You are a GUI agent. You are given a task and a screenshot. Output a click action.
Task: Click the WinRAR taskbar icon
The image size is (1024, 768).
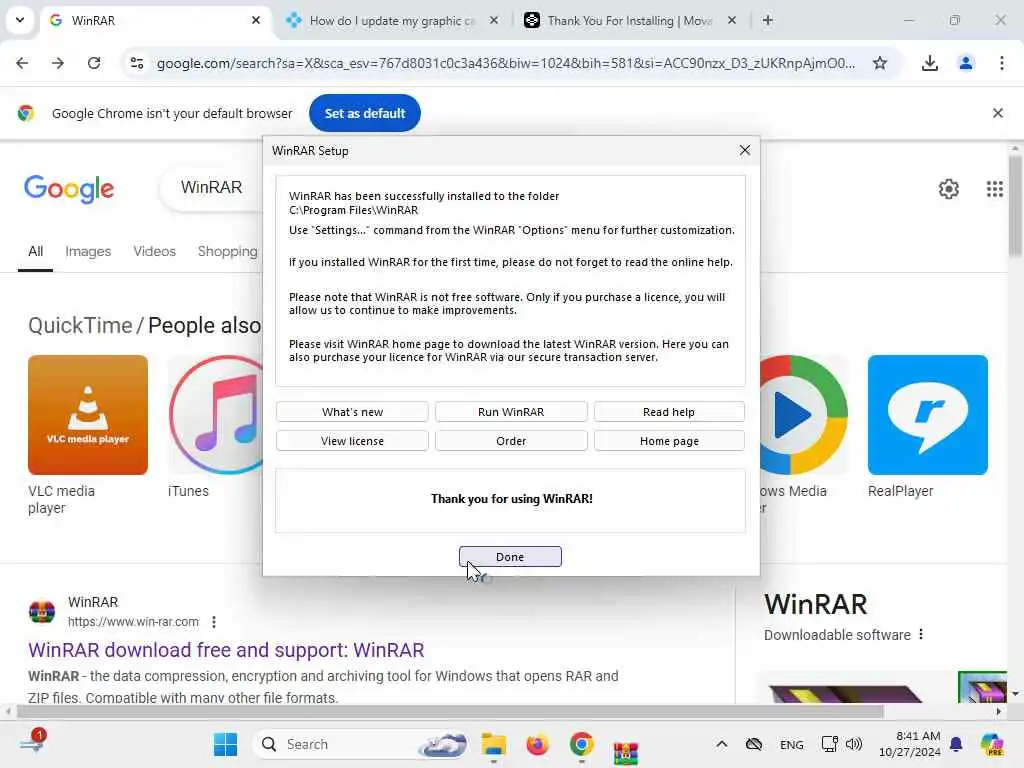625,752
